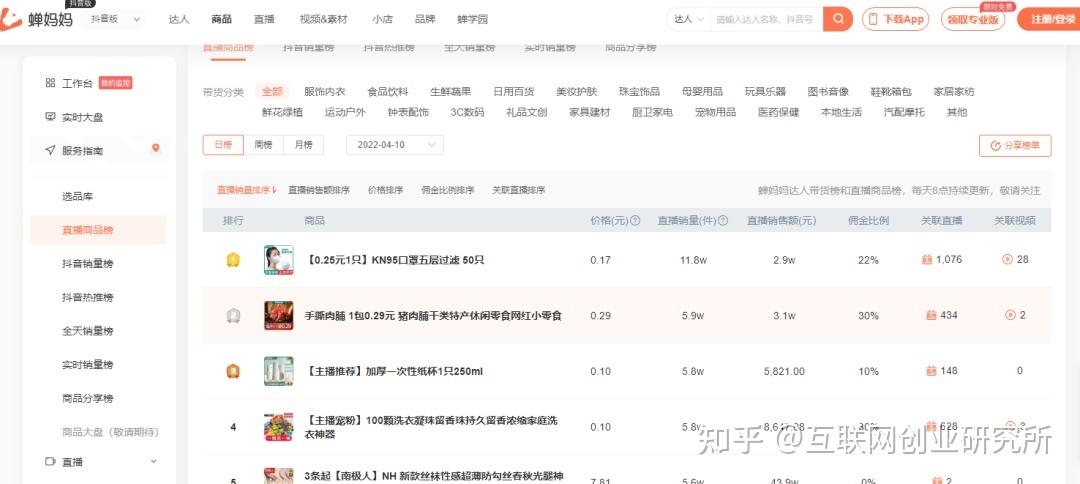
Task: Click 服务指南 navigation arrow icon
Action: [50, 149]
